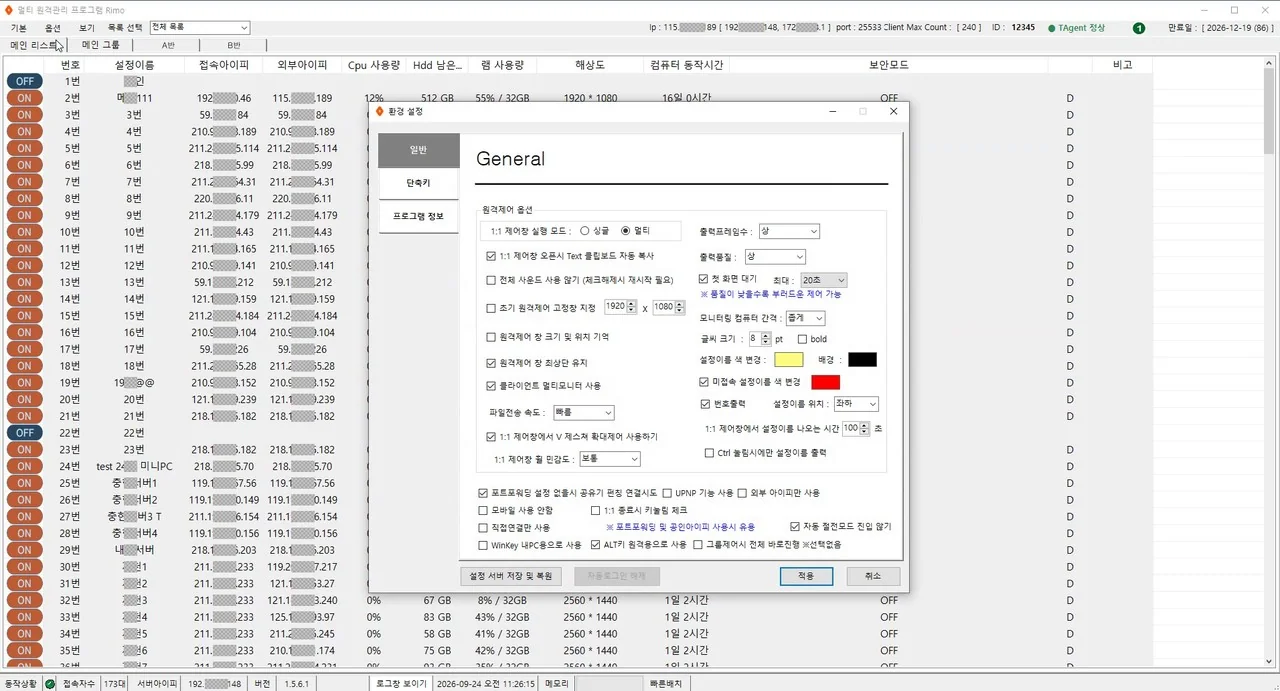Check 원격제어 창 크기 및 위치 기억
The image size is (1280, 691).
point(491,337)
